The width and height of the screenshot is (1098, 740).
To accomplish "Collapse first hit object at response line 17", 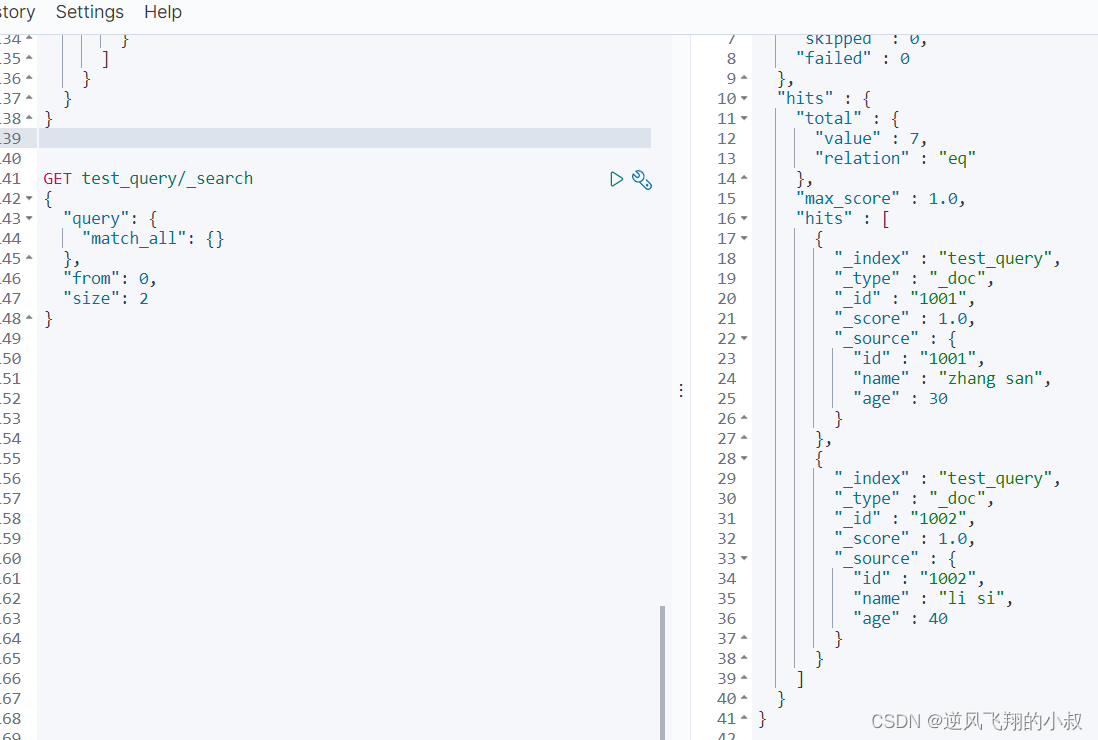I will 744,239.
